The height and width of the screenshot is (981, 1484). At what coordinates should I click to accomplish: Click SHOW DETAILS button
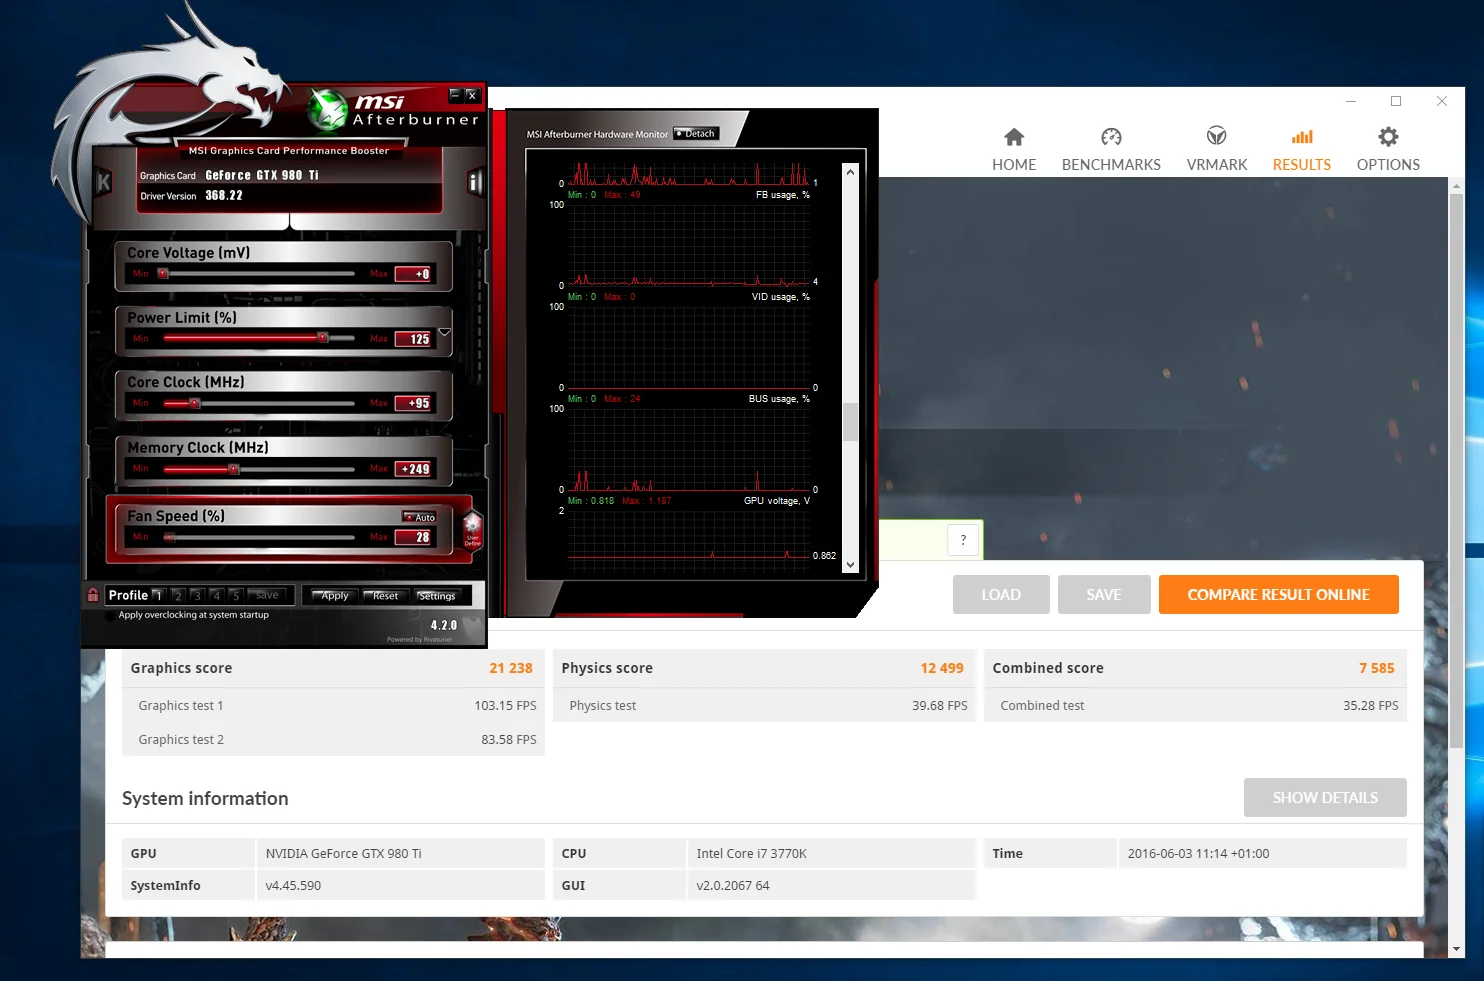tap(1325, 797)
